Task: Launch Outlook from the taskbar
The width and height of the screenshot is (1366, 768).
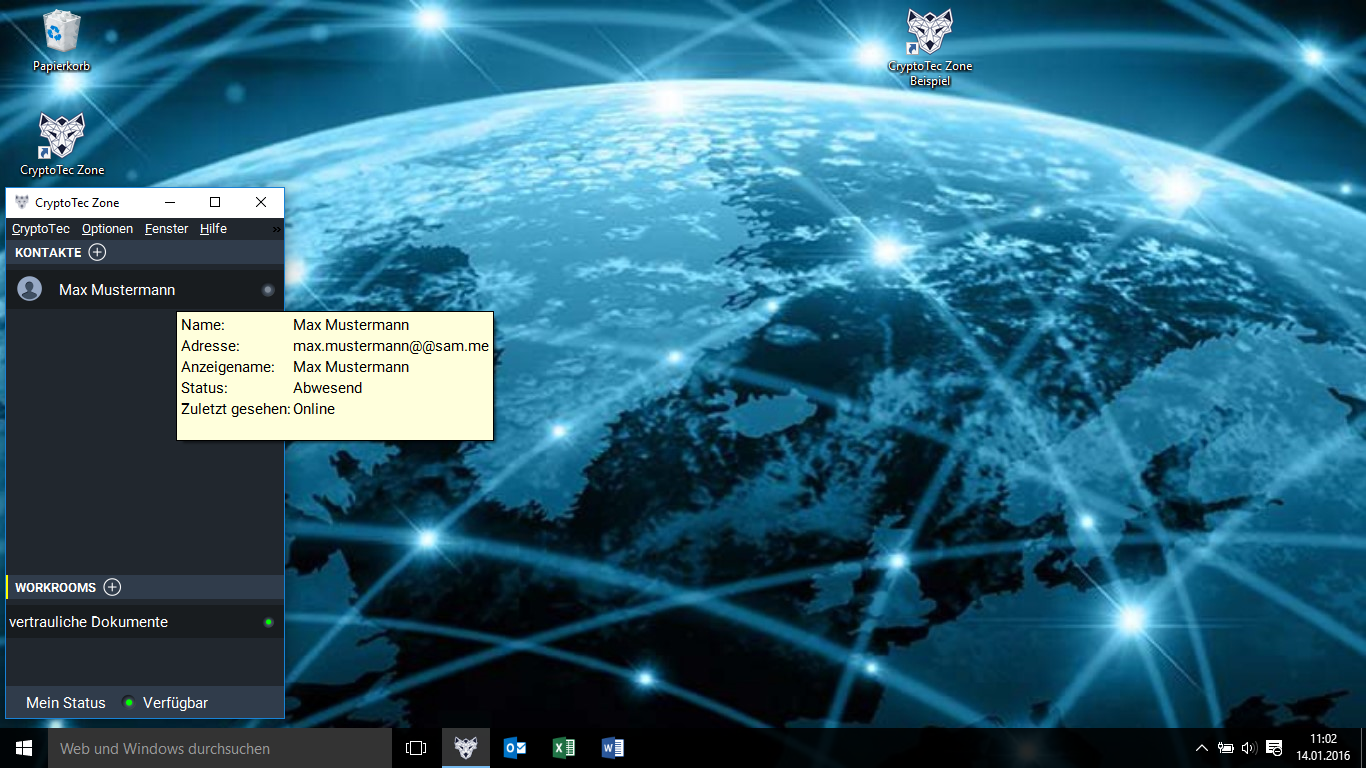Action: click(515, 748)
